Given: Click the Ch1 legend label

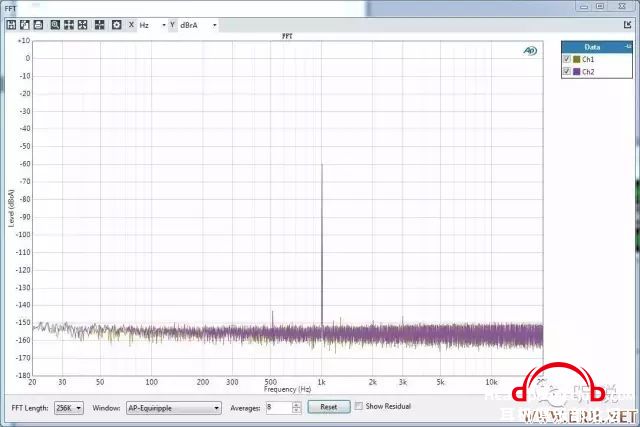Looking at the screenshot, I should [588, 59].
